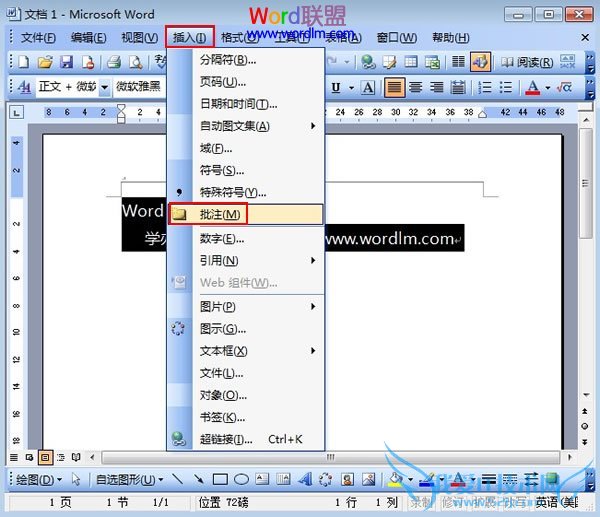Screen dimensions: 600x517
Task: Toggle Underline formatting
Action: [336, 88]
